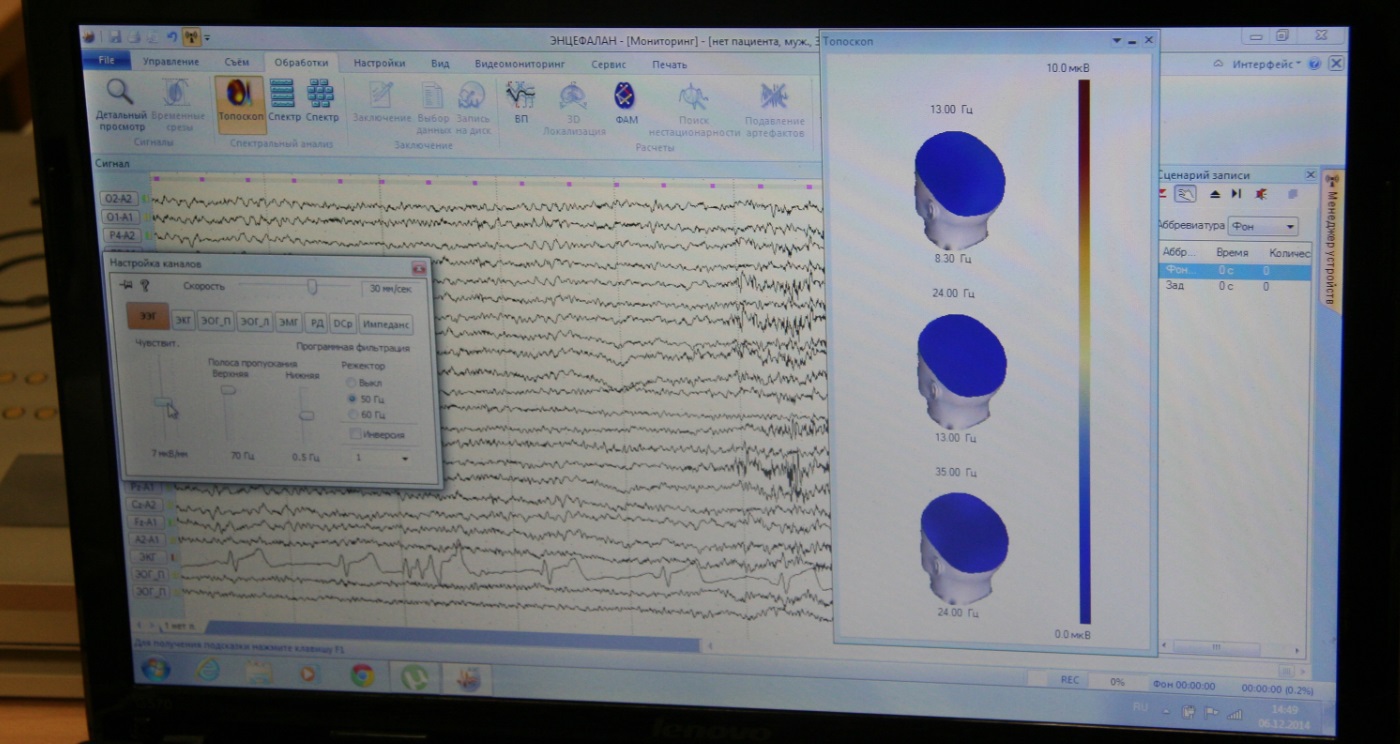Click the Время column header
Screen dimensions: 1400x744
(x=1231, y=253)
